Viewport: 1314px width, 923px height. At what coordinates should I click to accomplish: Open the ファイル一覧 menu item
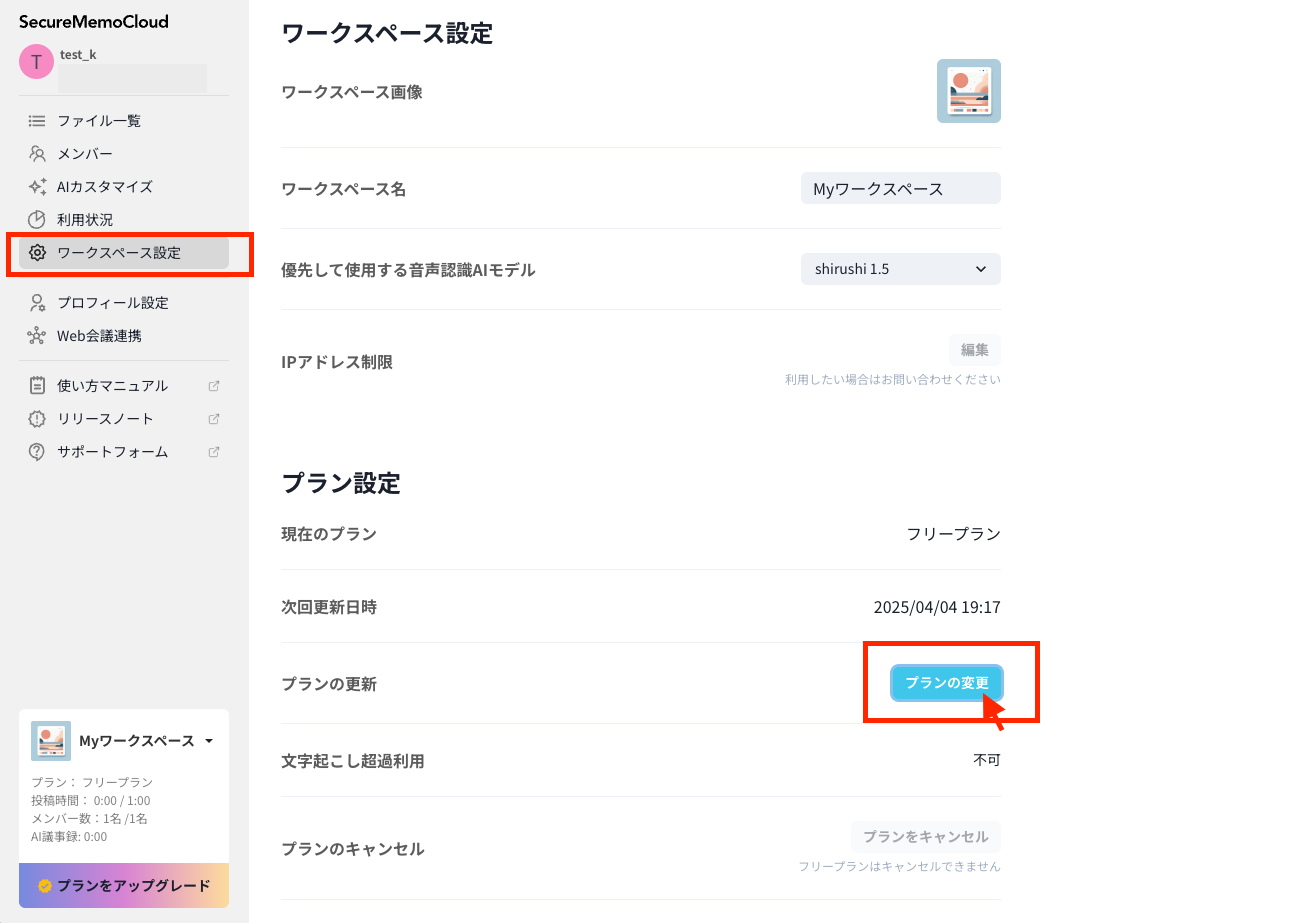(99, 121)
